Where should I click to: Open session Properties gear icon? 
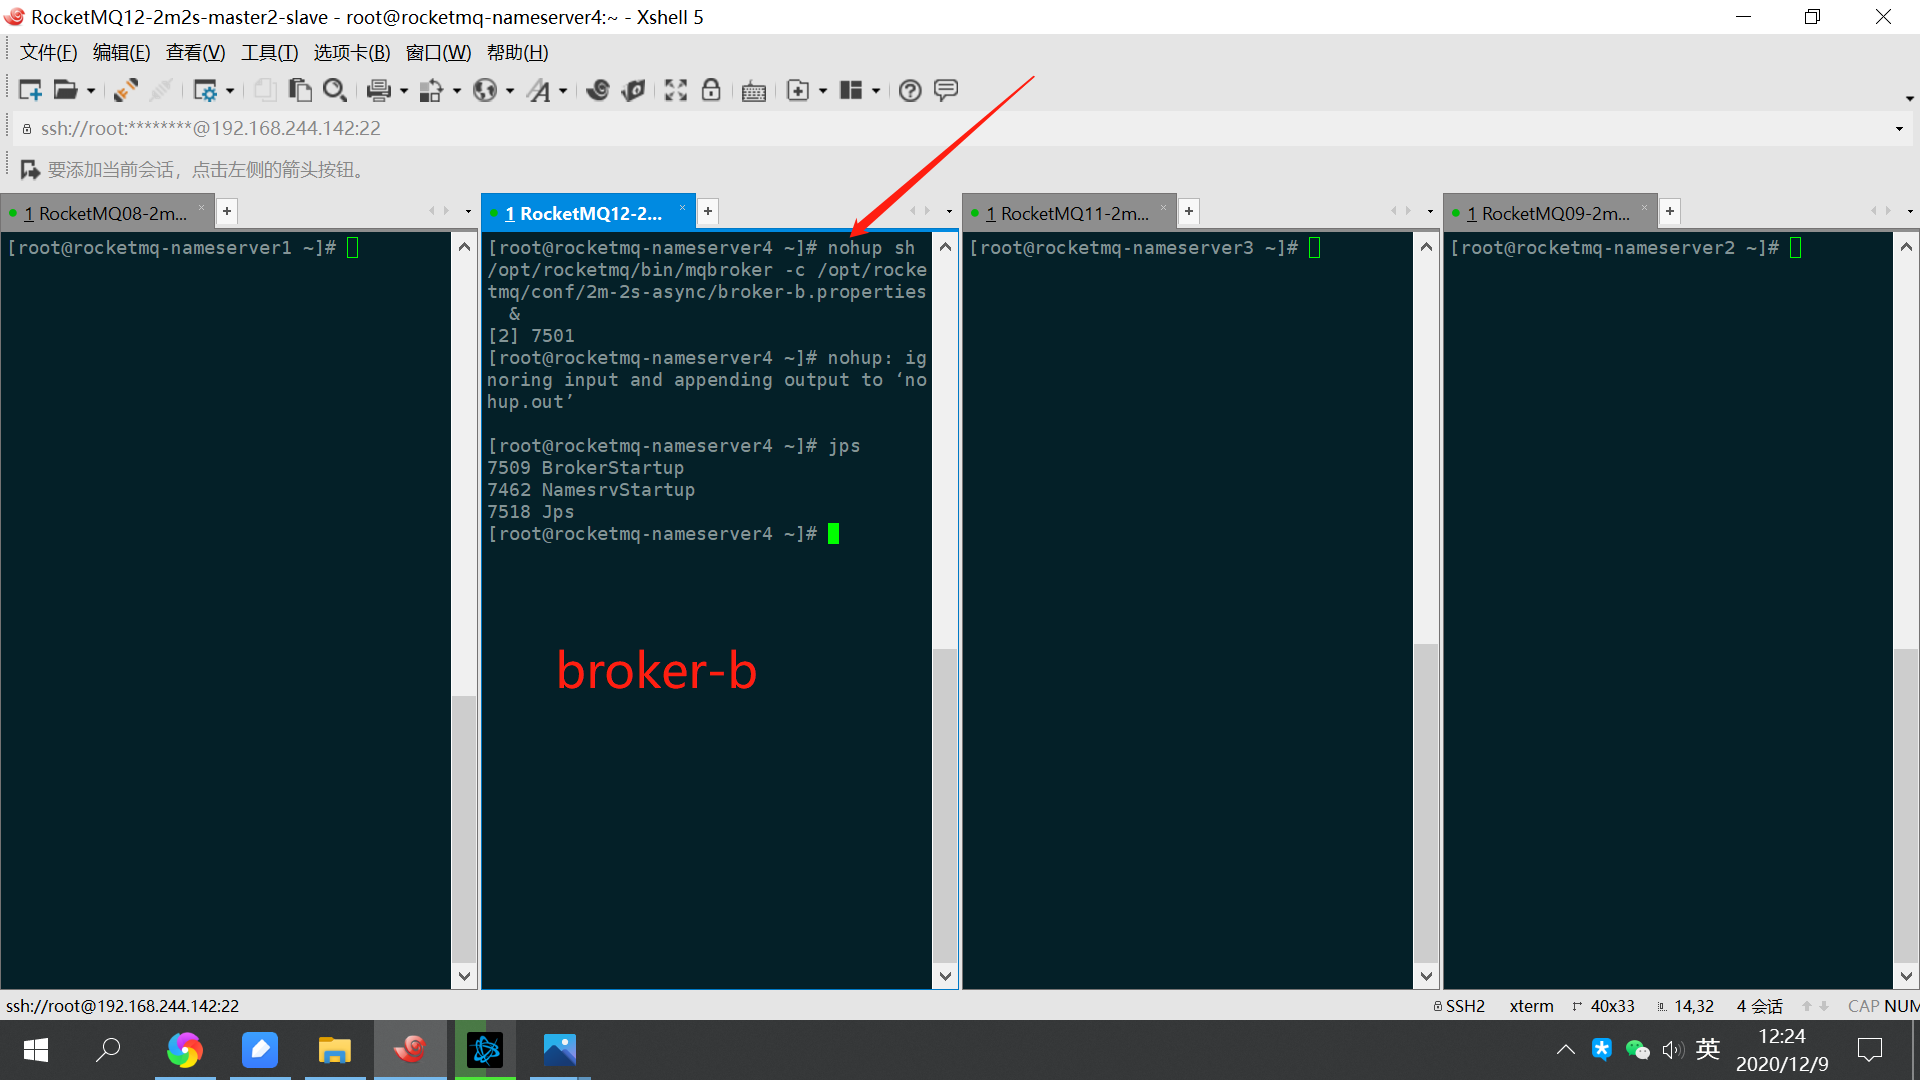click(205, 91)
